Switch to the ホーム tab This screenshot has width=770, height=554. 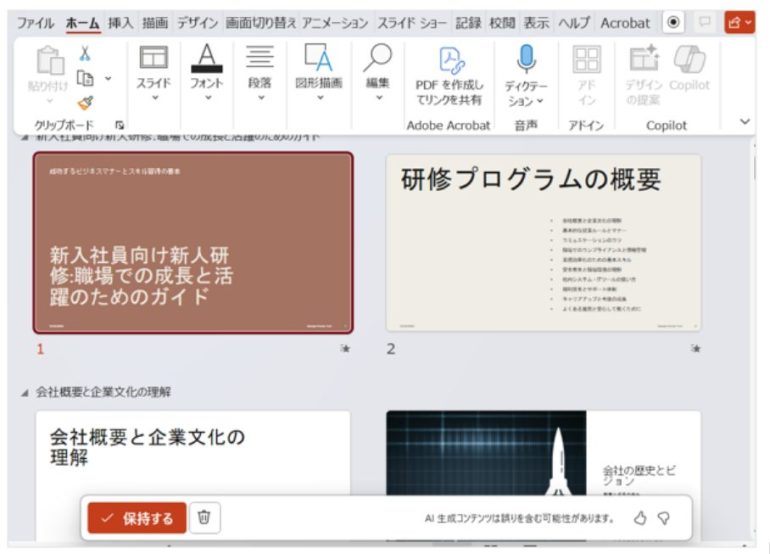pos(82,23)
